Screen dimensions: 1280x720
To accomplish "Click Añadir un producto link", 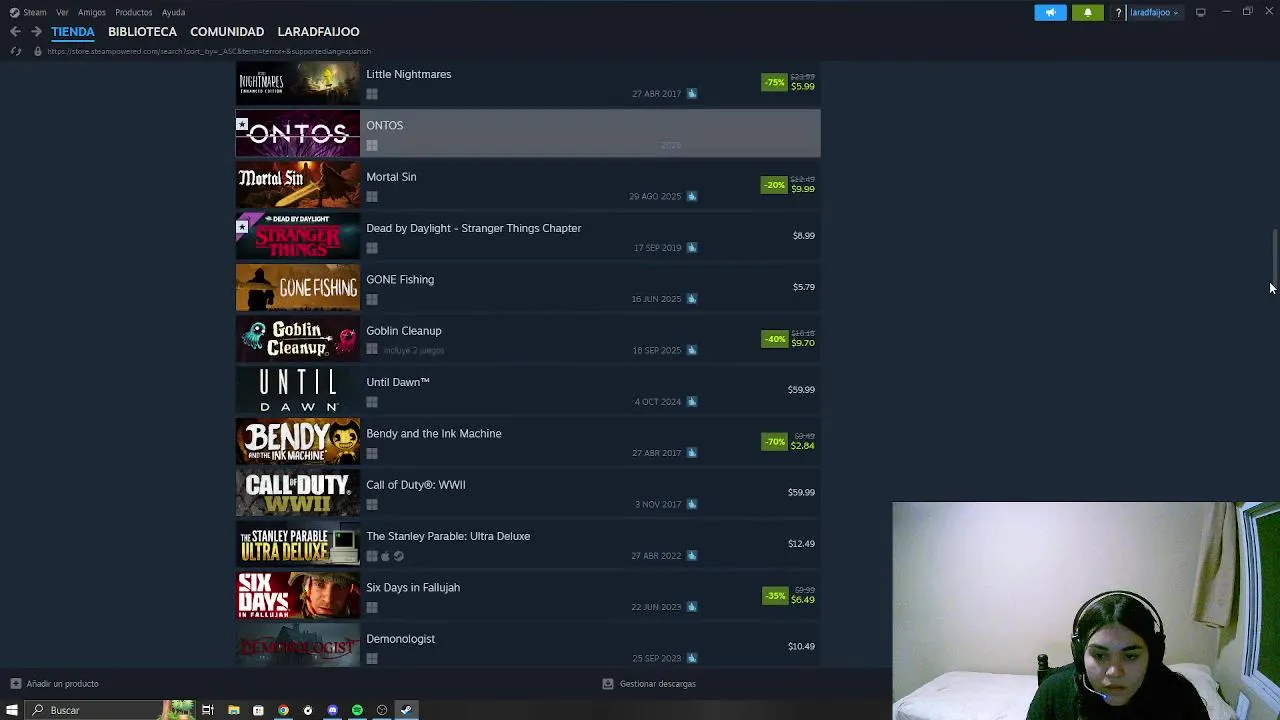I will pyautogui.click(x=62, y=684).
